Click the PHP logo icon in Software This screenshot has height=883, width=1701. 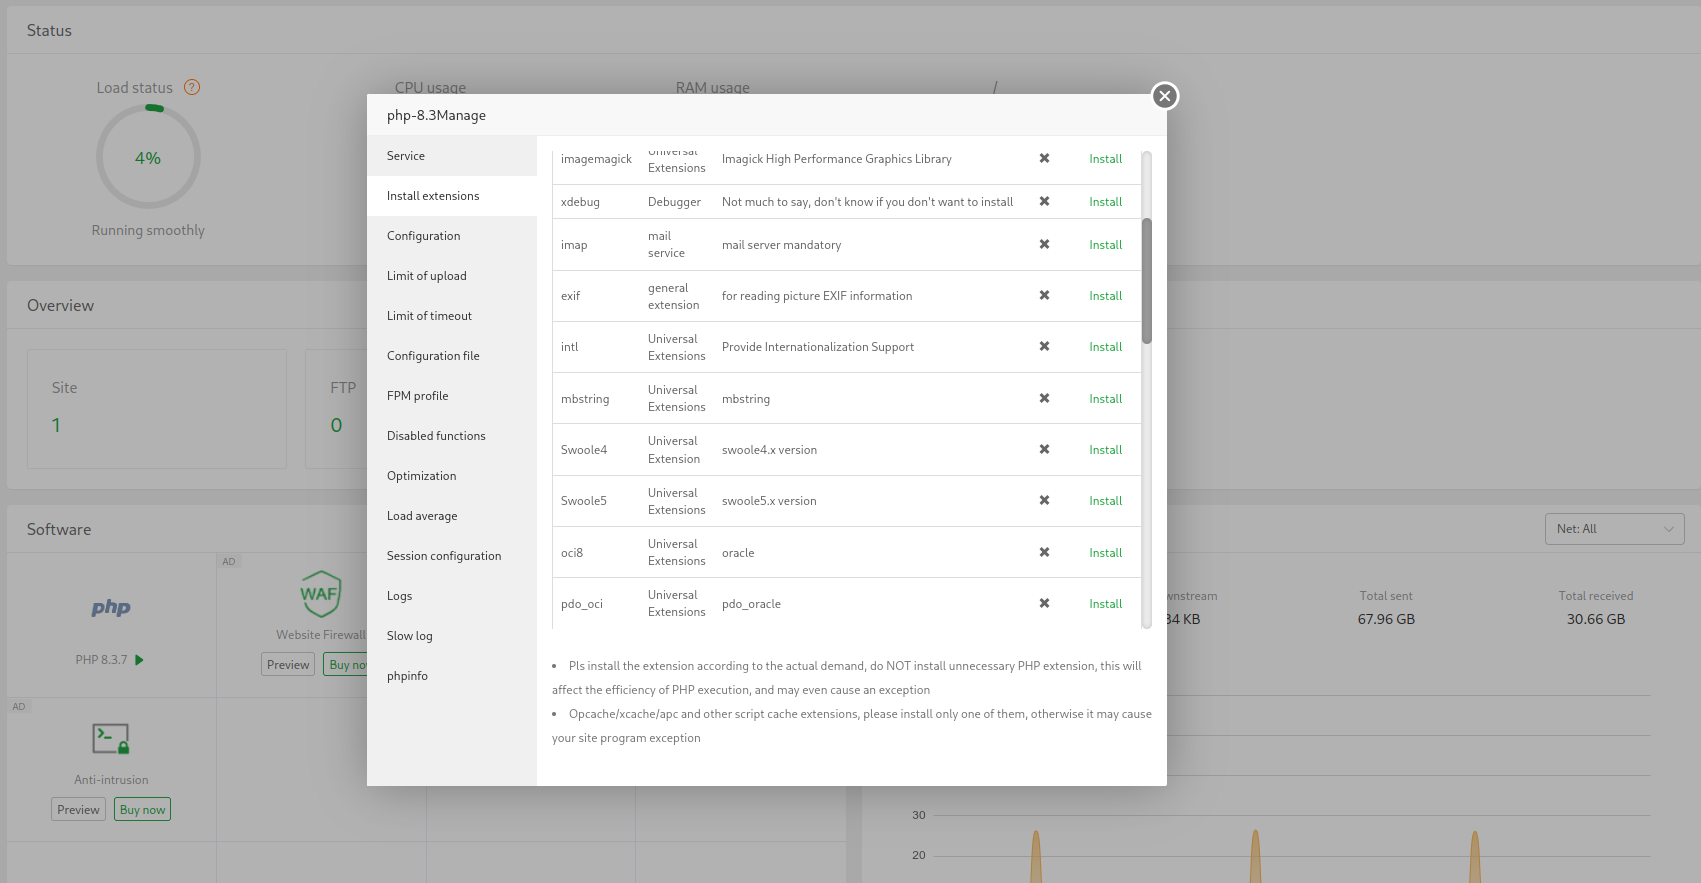(111, 607)
